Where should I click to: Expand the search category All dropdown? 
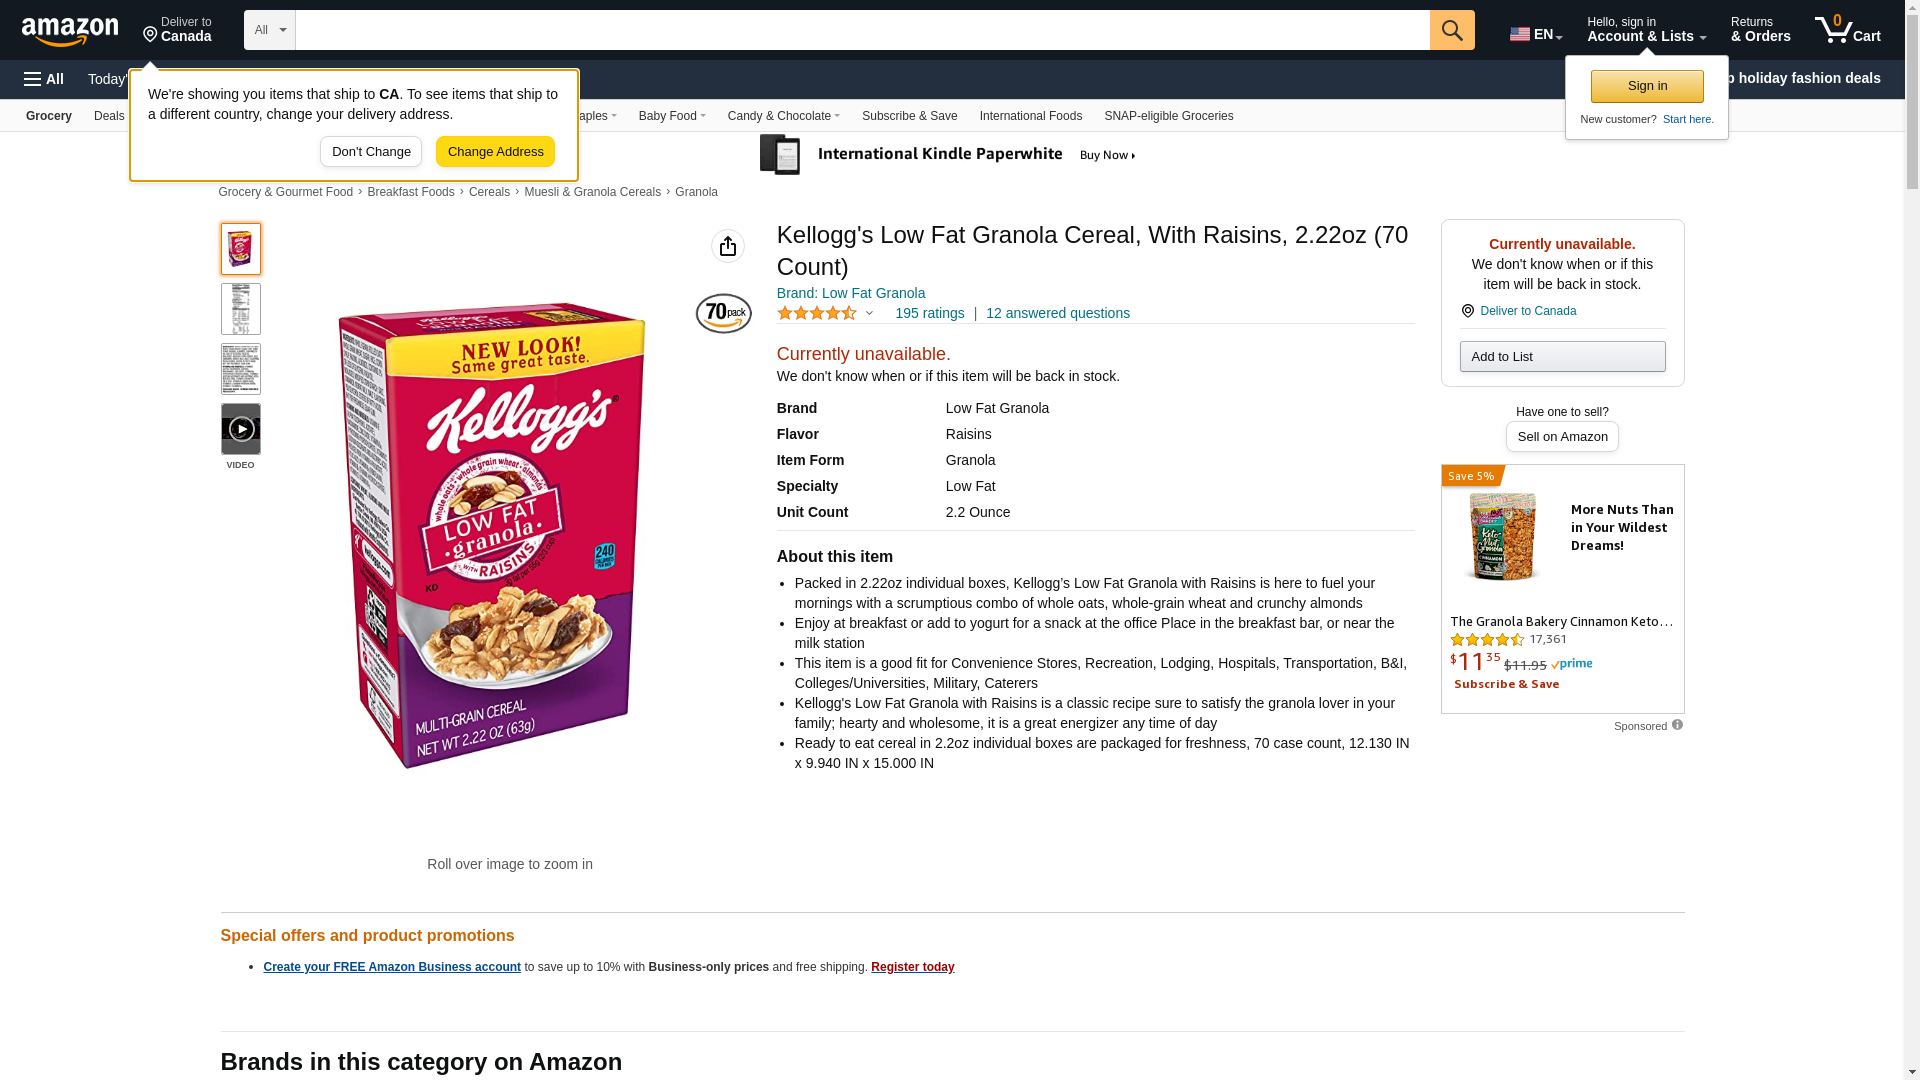269,30
